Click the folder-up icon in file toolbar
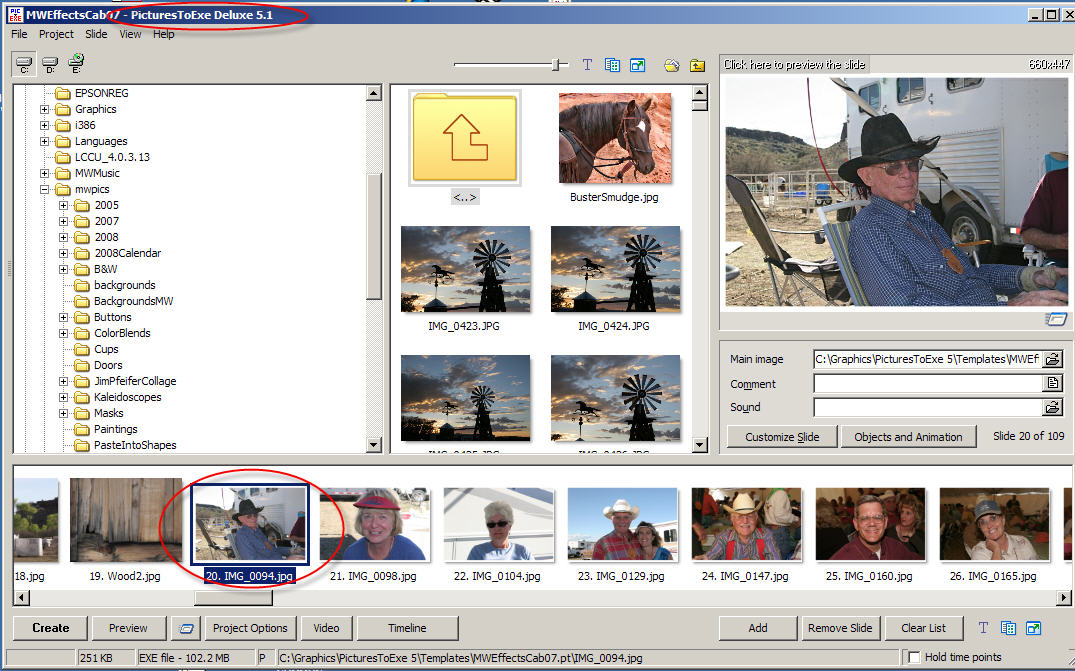 697,65
